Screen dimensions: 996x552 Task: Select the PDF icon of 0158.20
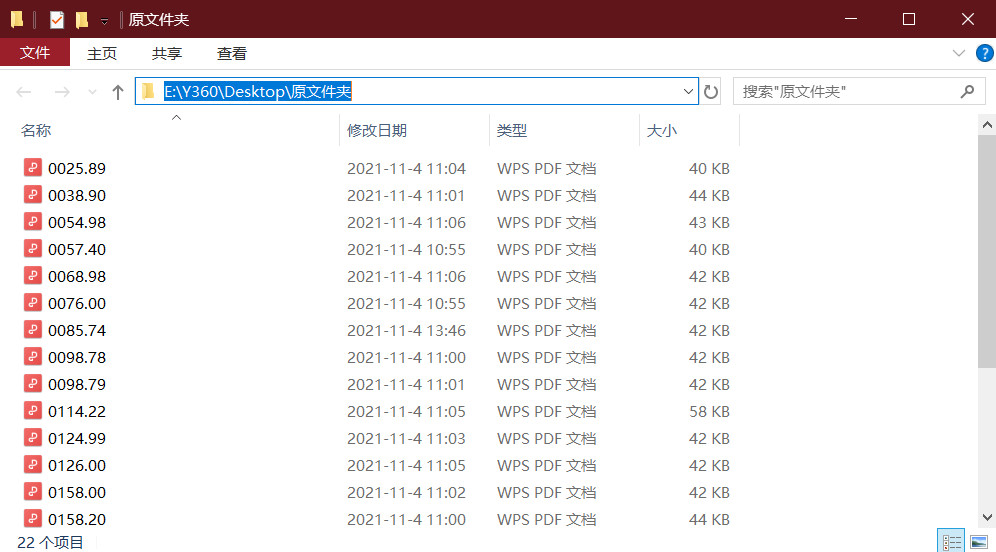point(33,518)
